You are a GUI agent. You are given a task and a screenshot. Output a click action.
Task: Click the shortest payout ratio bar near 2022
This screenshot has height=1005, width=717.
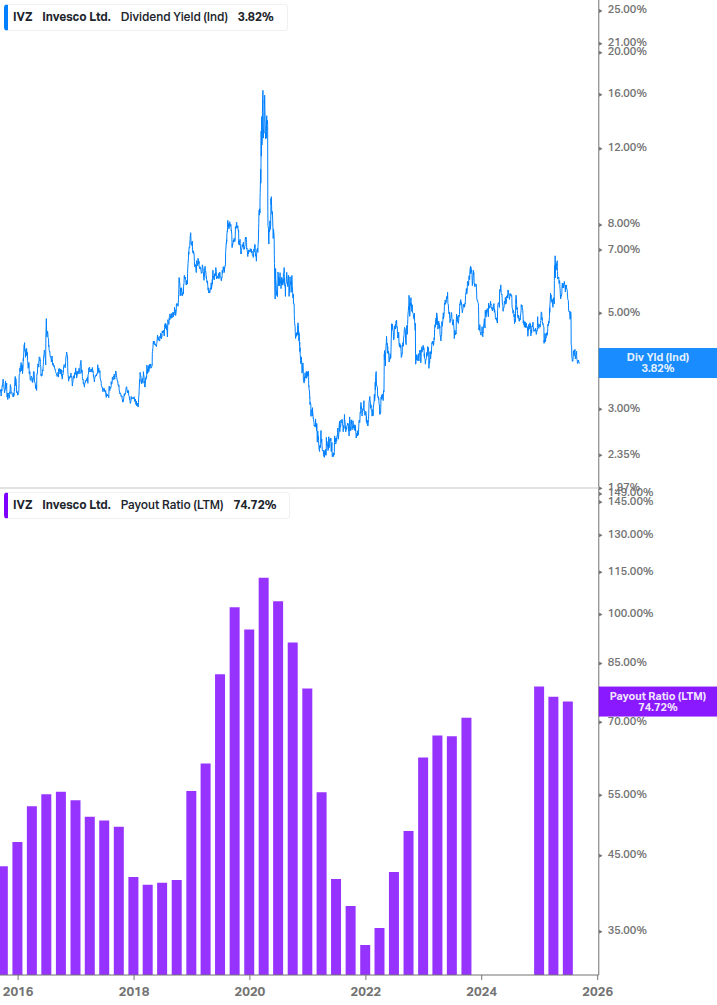coord(365,960)
